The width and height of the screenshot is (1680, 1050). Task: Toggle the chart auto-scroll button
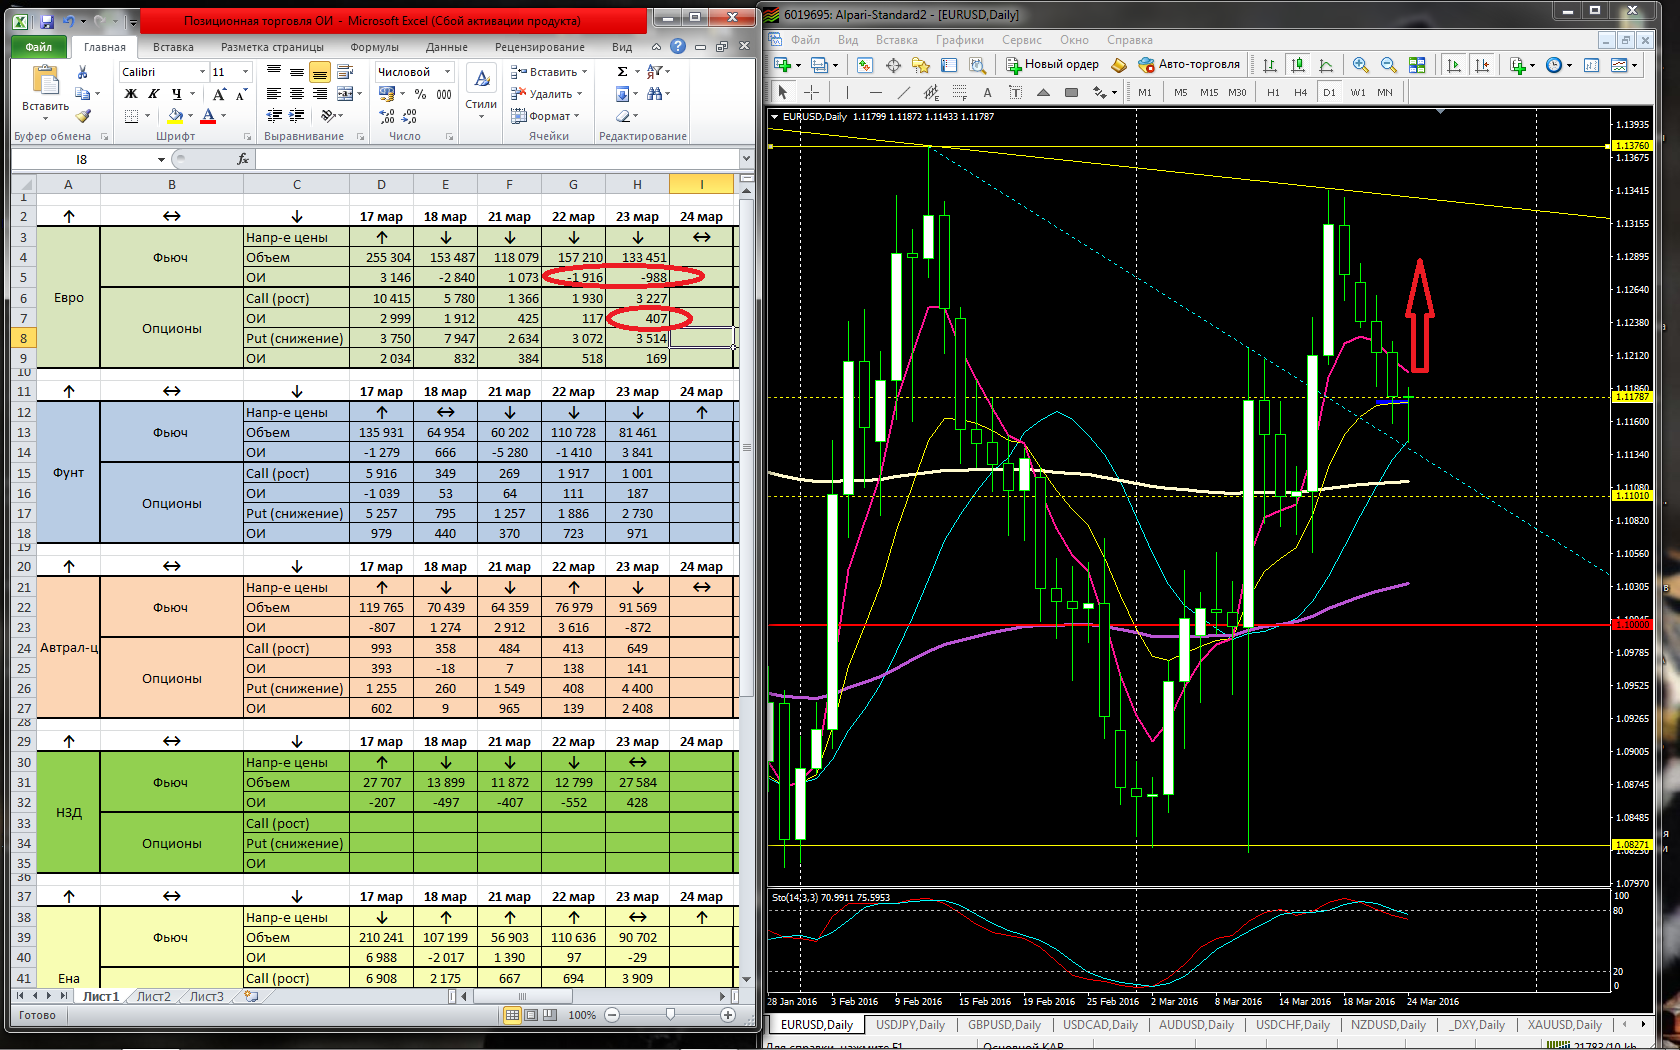1454,65
